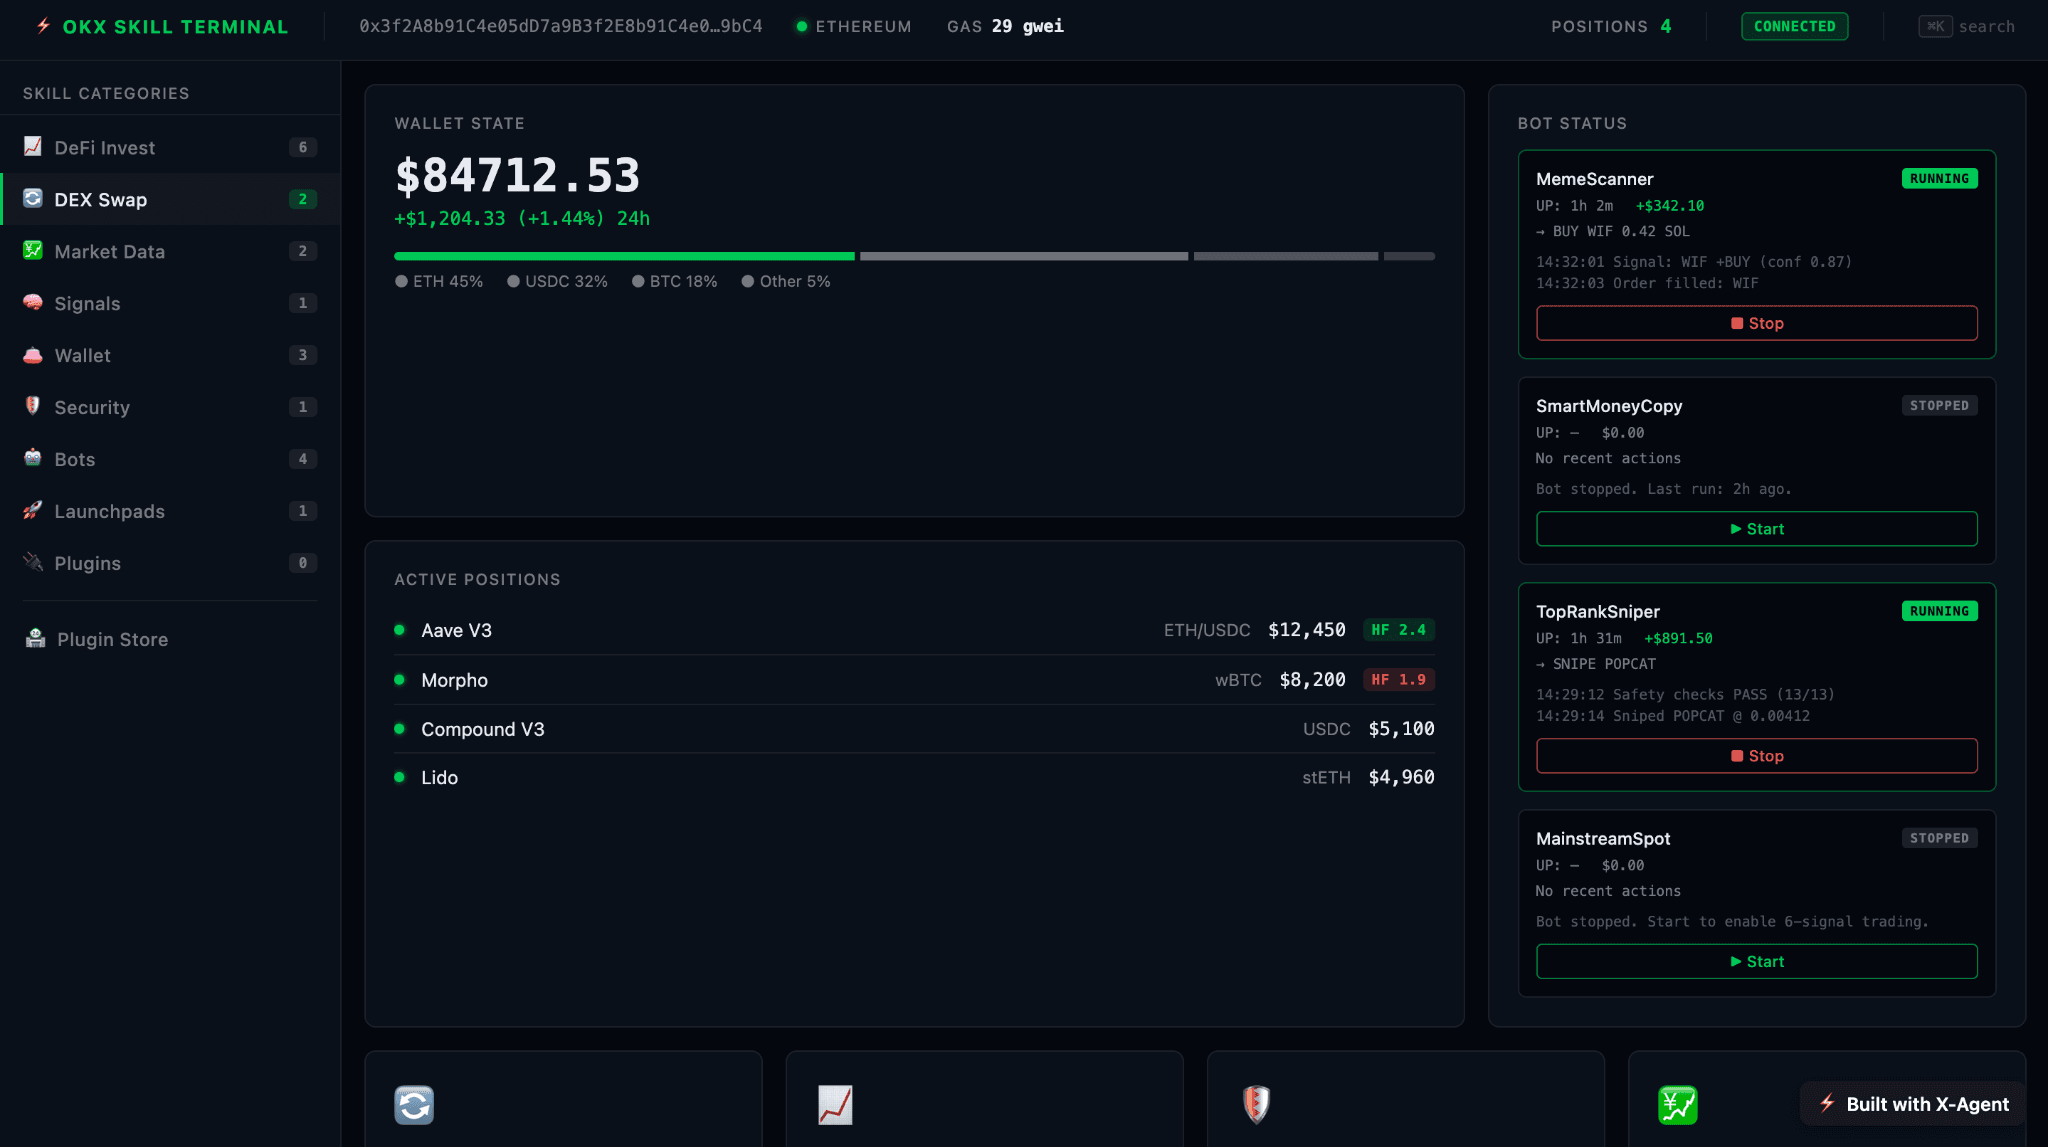Click the POSITIONS 4 counter in header
The width and height of the screenshot is (2048, 1147).
pyautogui.click(x=1611, y=26)
